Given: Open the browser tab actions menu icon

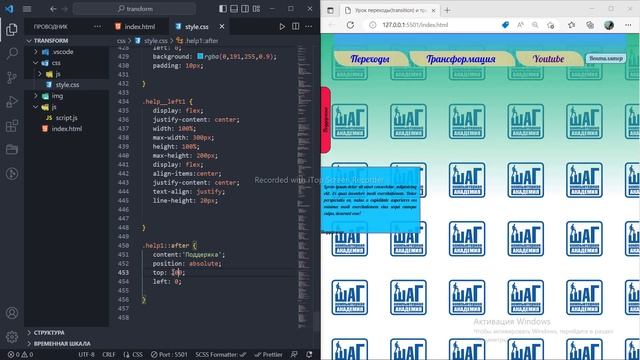Looking at the screenshot, I should (330, 10).
